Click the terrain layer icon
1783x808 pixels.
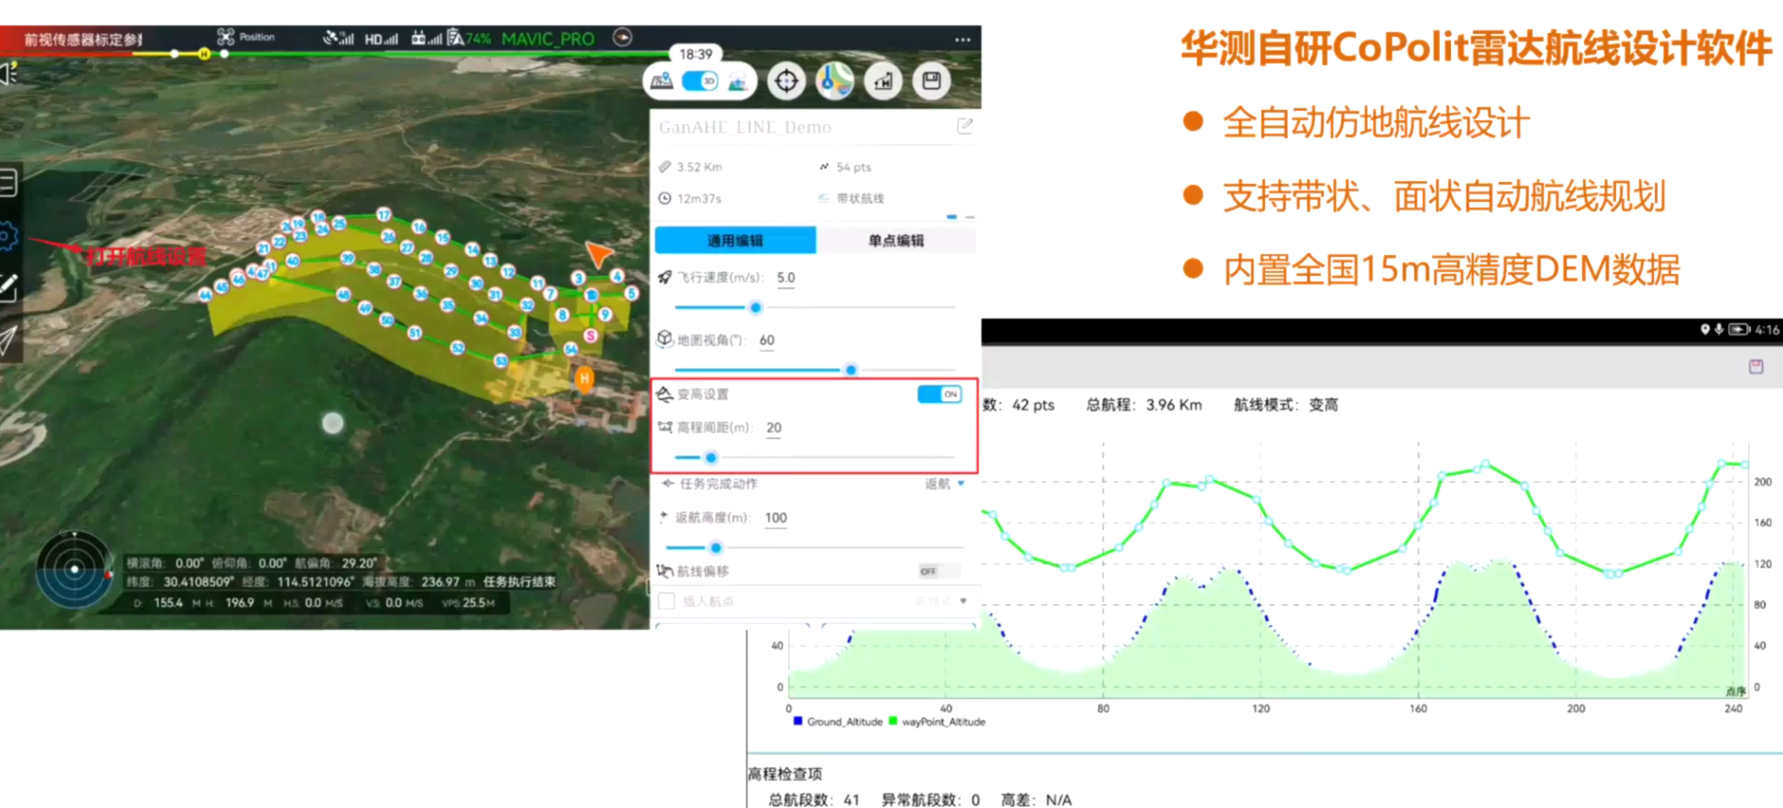737,82
